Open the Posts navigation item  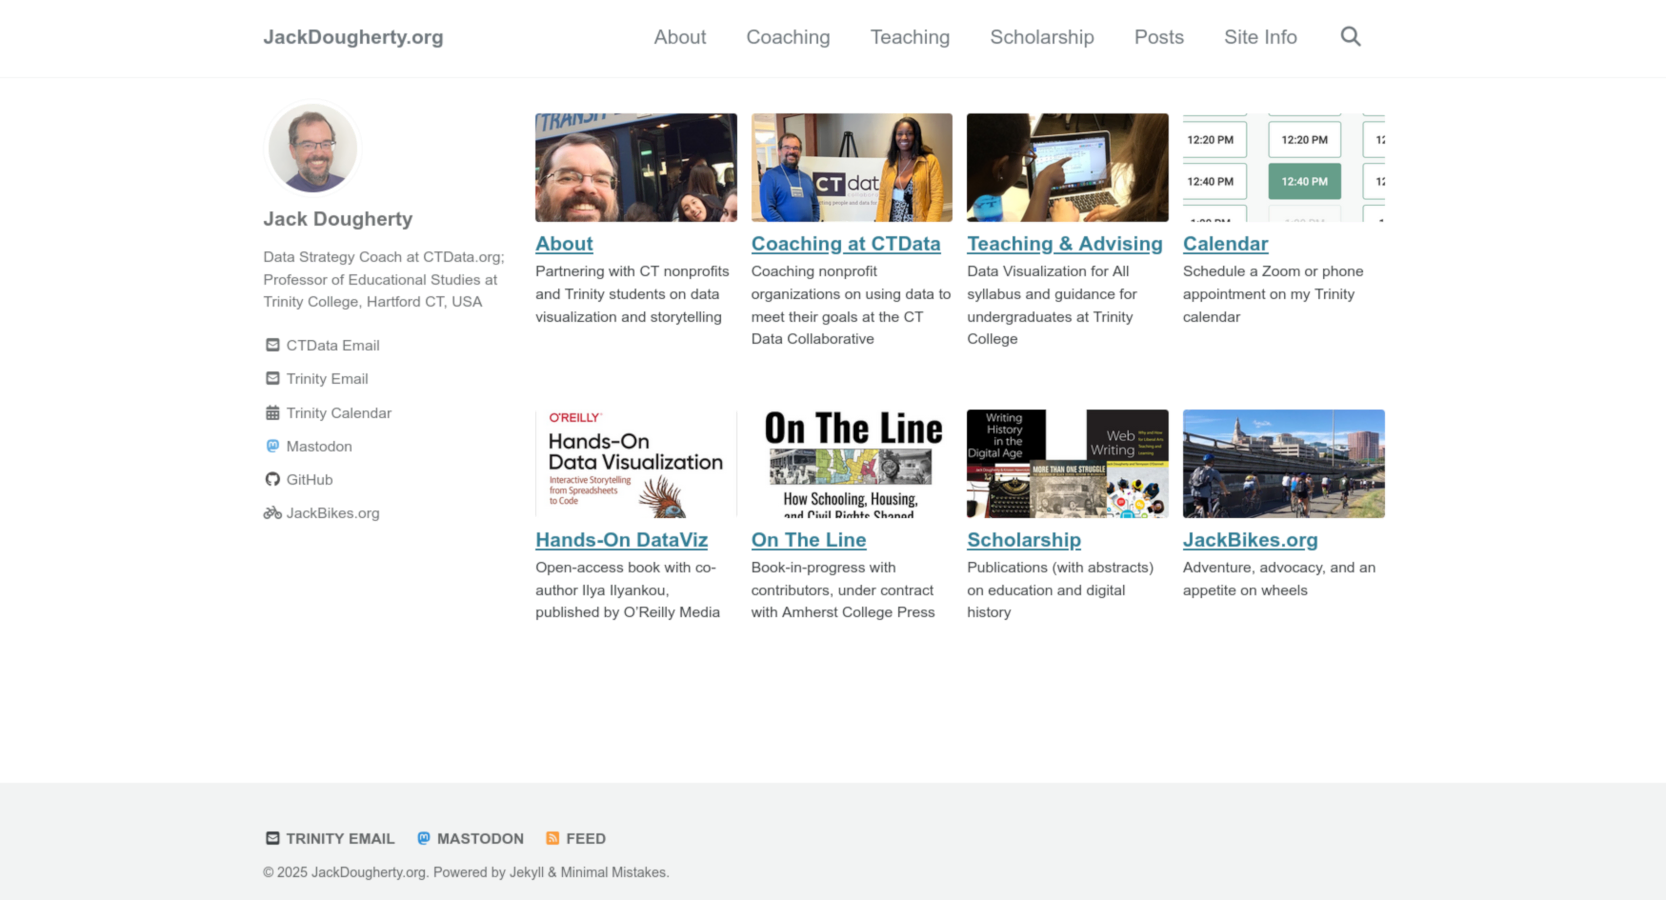click(1158, 37)
